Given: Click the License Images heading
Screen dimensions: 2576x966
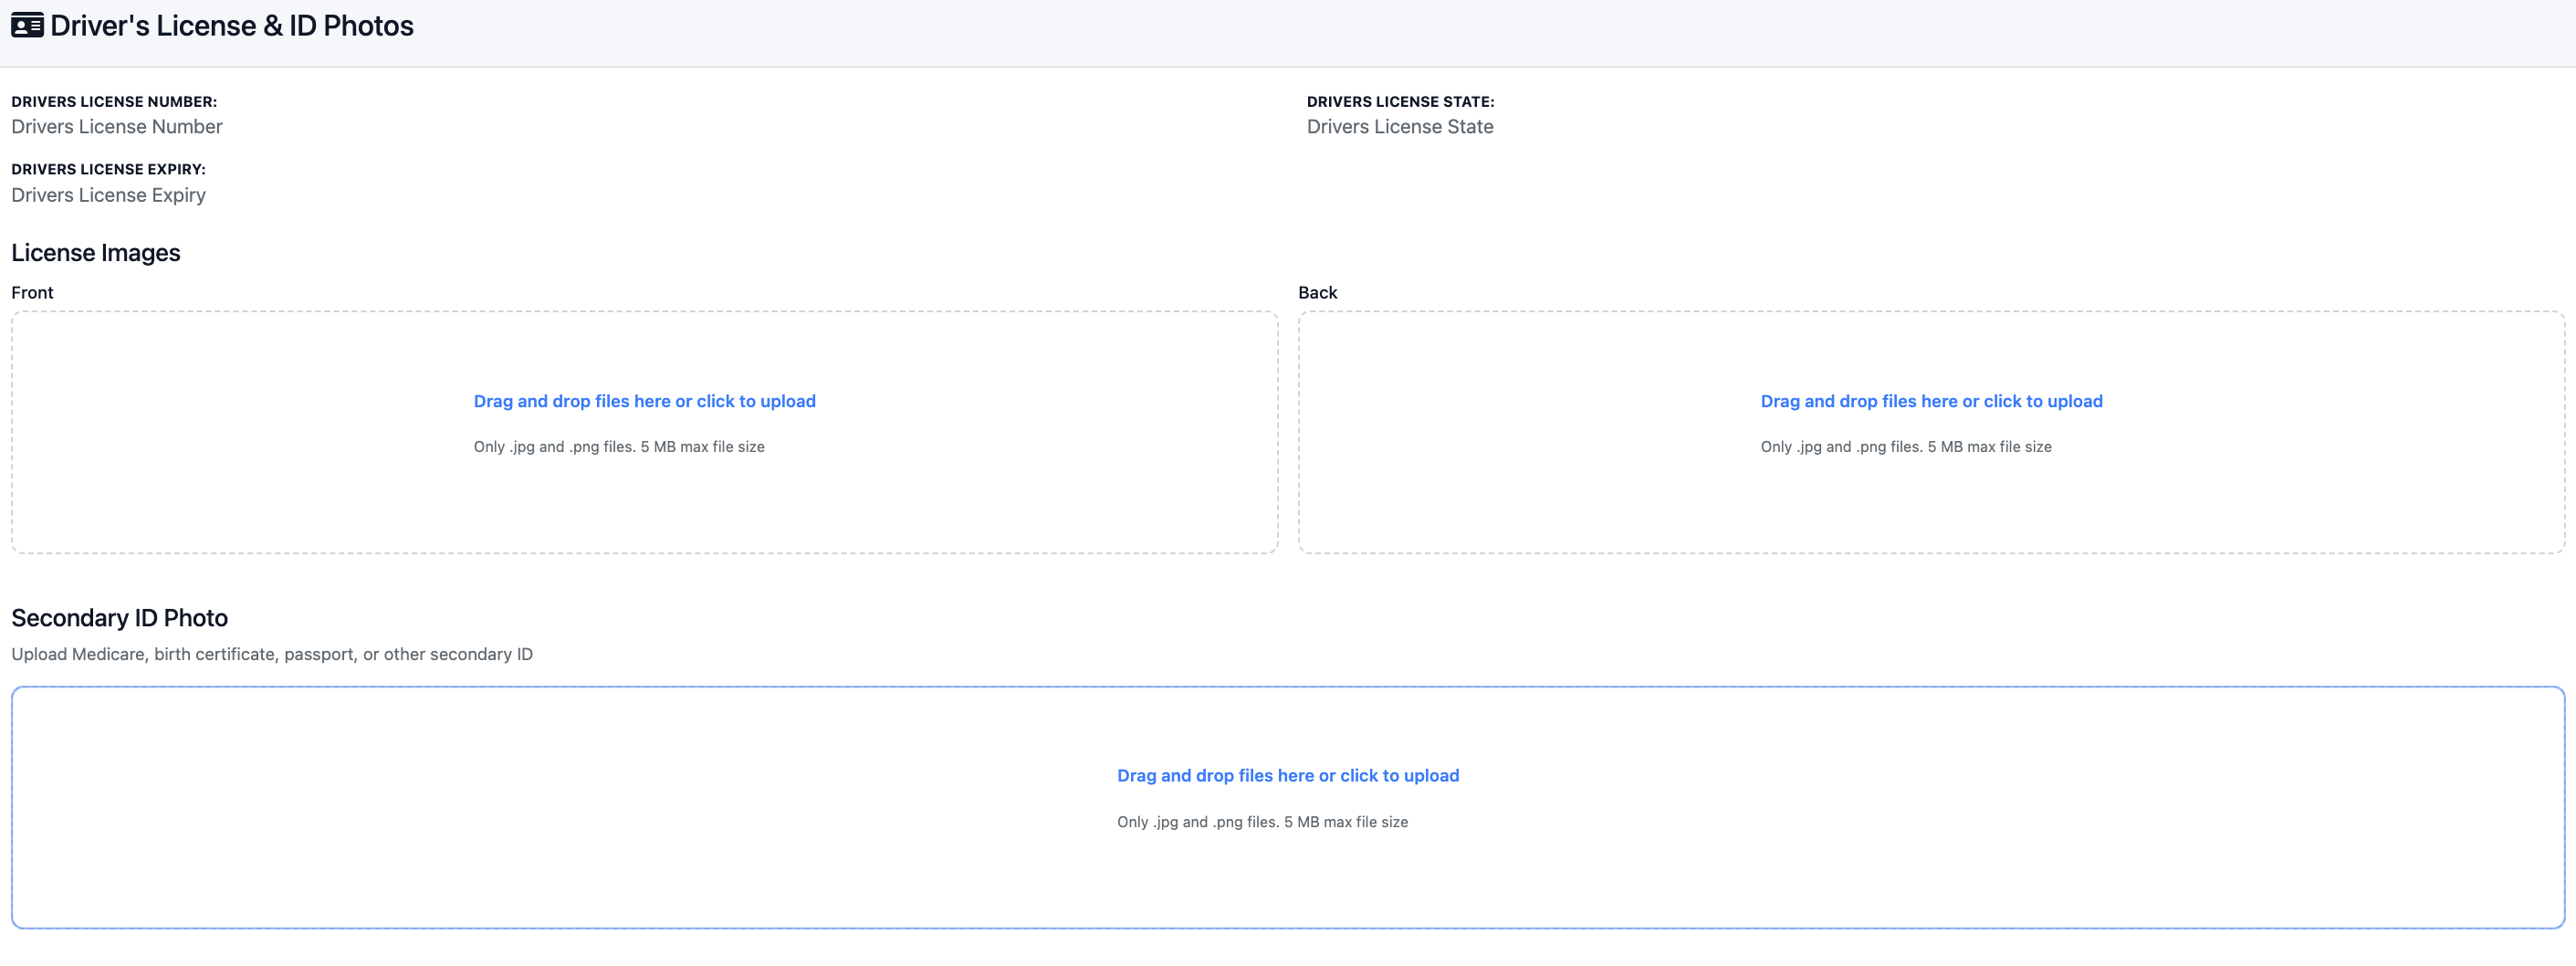Looking at the screenshot, I should click(x=96, y=253).
